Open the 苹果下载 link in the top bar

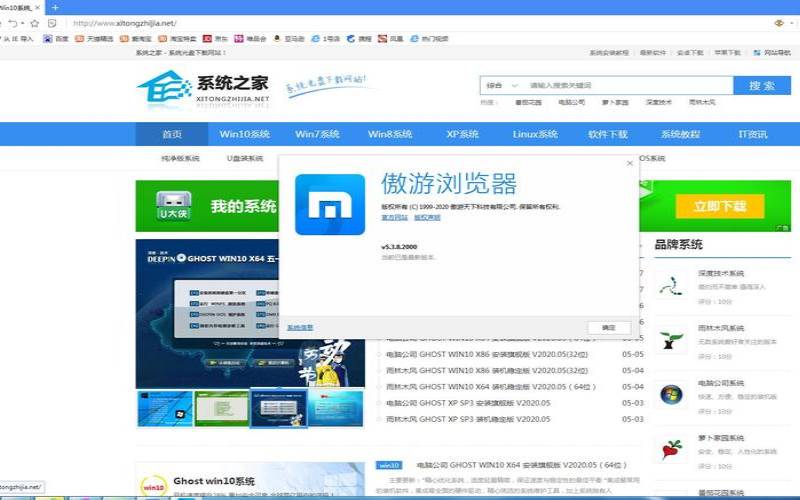[727, 53]
